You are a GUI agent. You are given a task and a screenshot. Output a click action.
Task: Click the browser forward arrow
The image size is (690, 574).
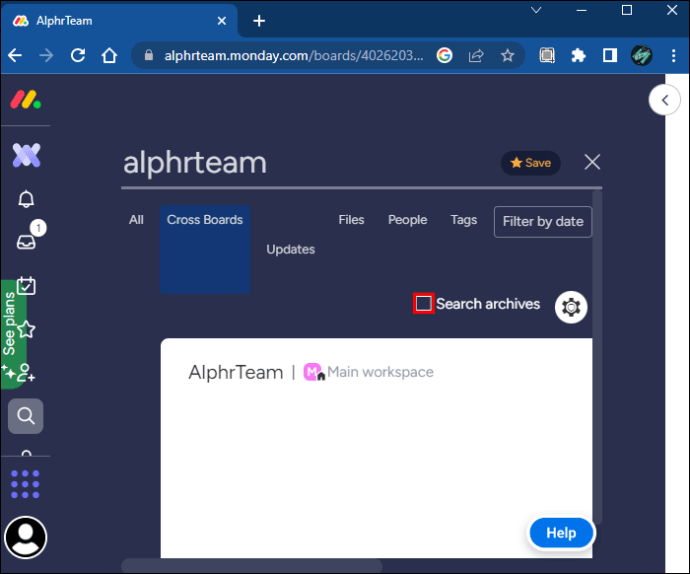pos(46,55)
